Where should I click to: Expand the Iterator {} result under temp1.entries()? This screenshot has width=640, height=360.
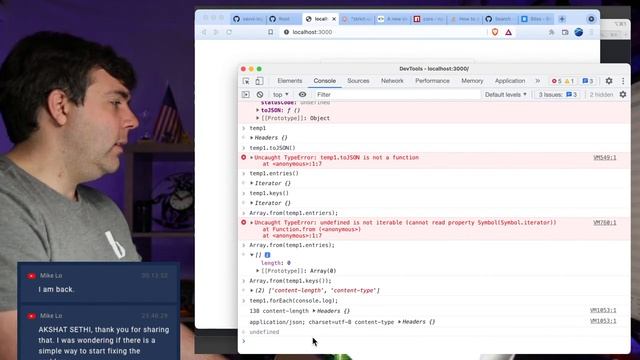tap(251, 183)
